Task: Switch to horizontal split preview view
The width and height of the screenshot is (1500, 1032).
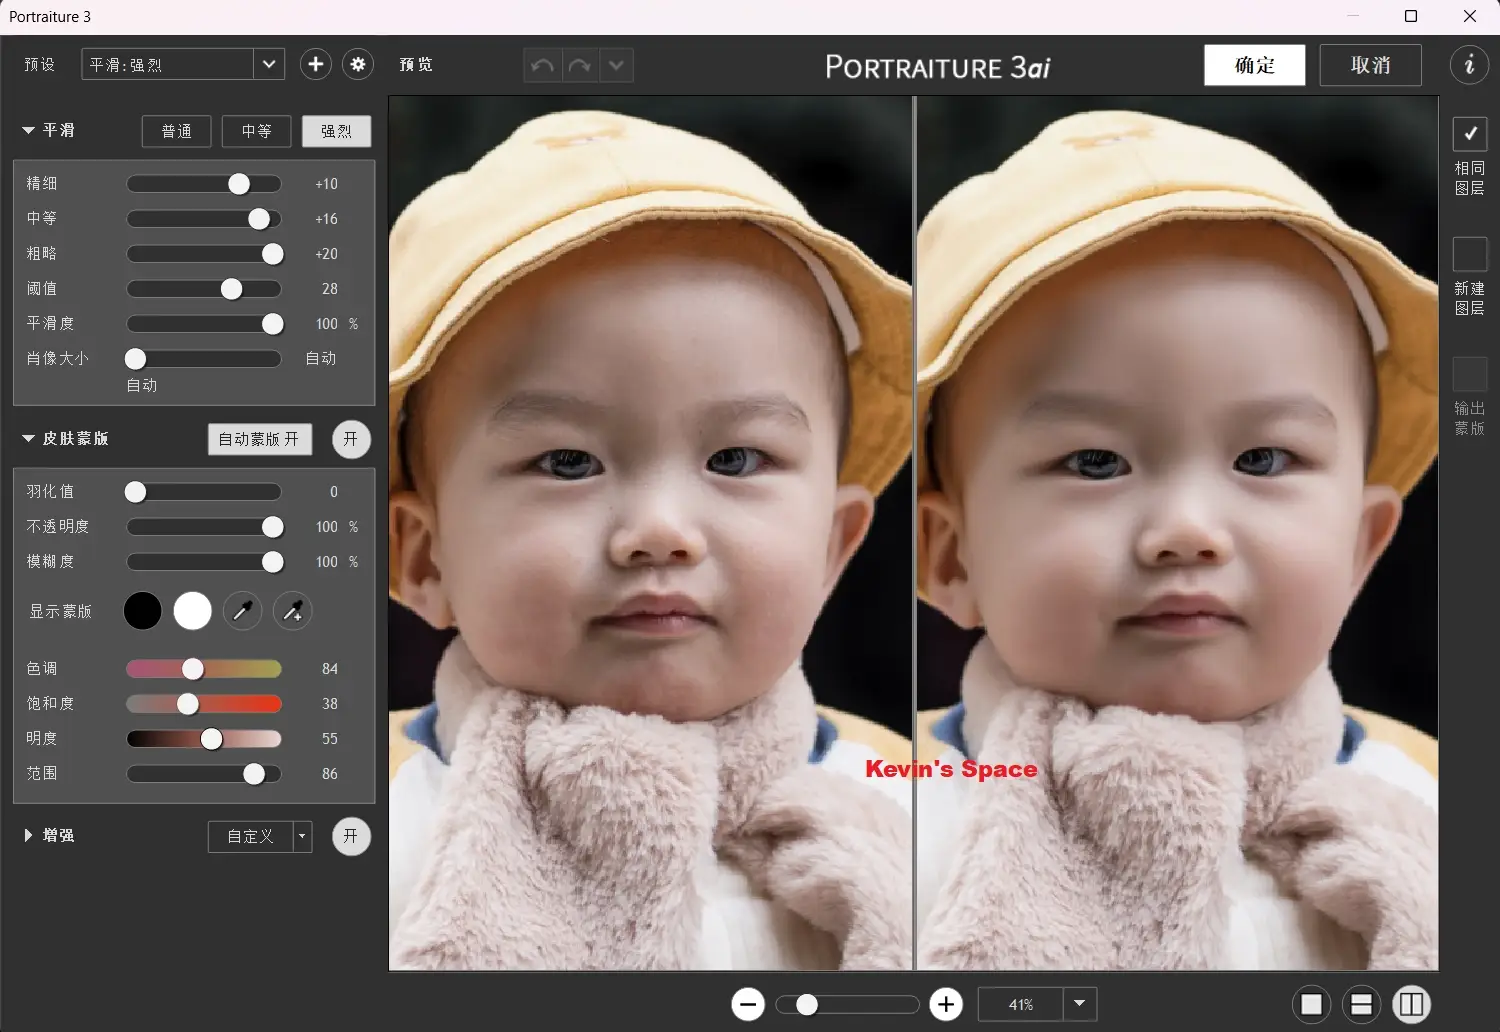Action: (1361, 1004)
